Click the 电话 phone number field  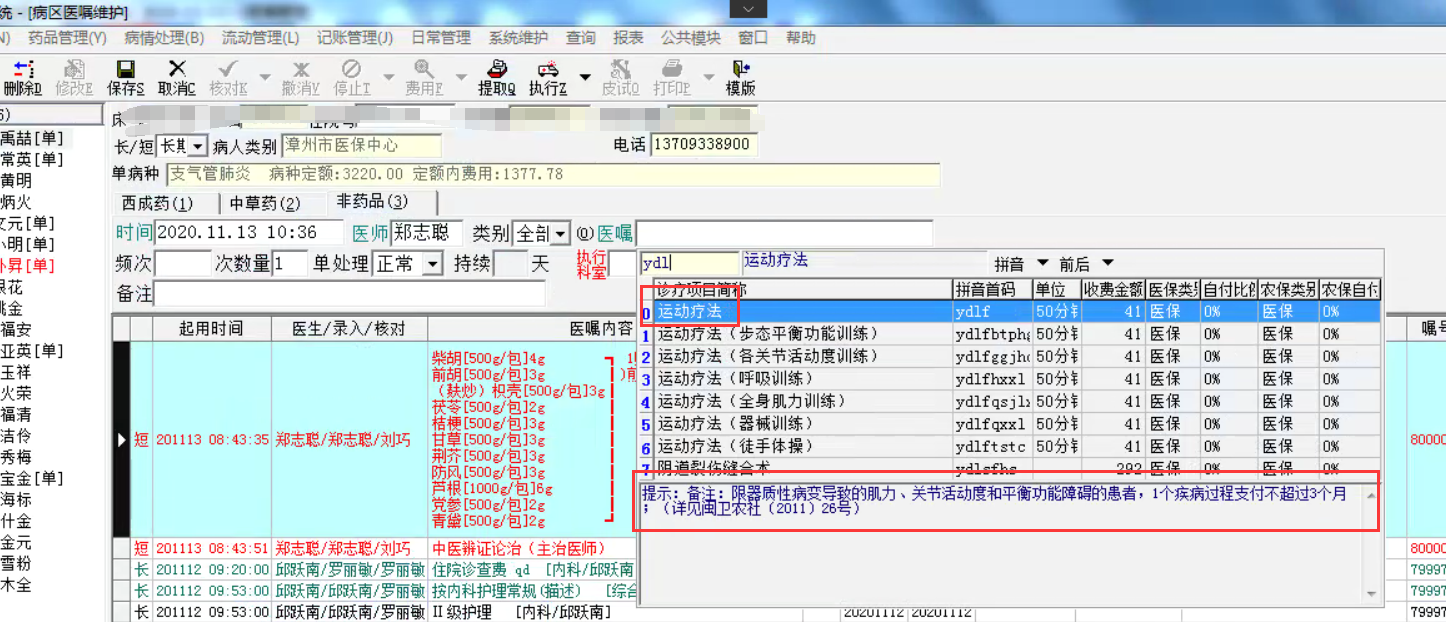point(703,145)
